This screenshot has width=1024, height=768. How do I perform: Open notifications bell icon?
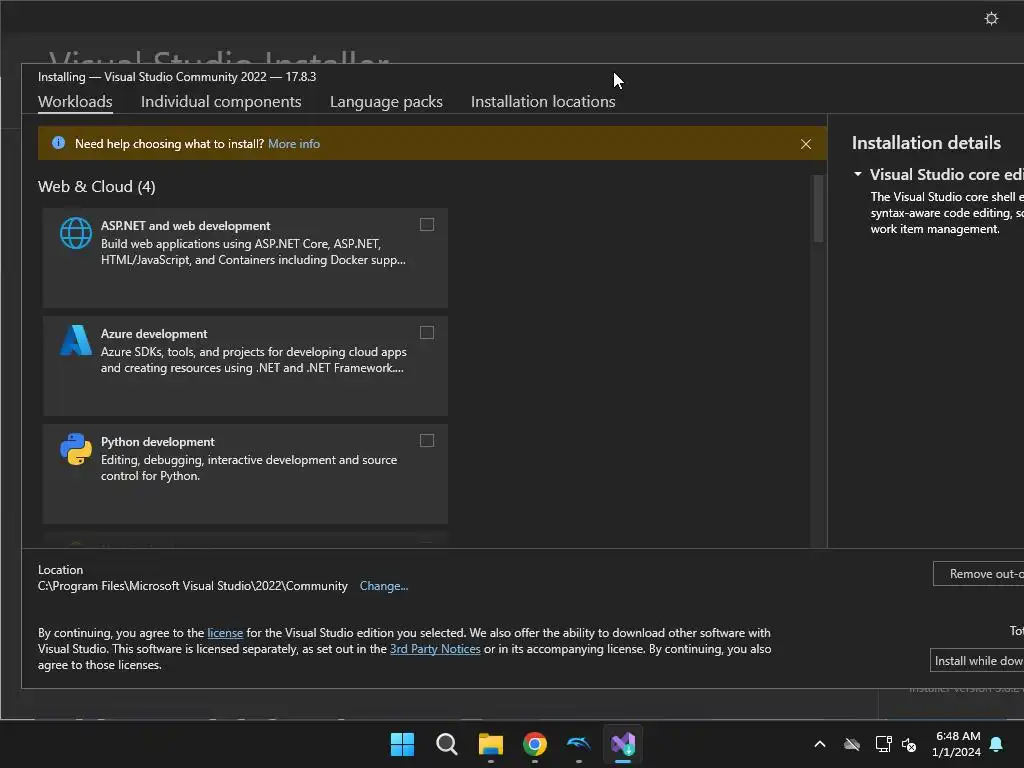[996, 744]
